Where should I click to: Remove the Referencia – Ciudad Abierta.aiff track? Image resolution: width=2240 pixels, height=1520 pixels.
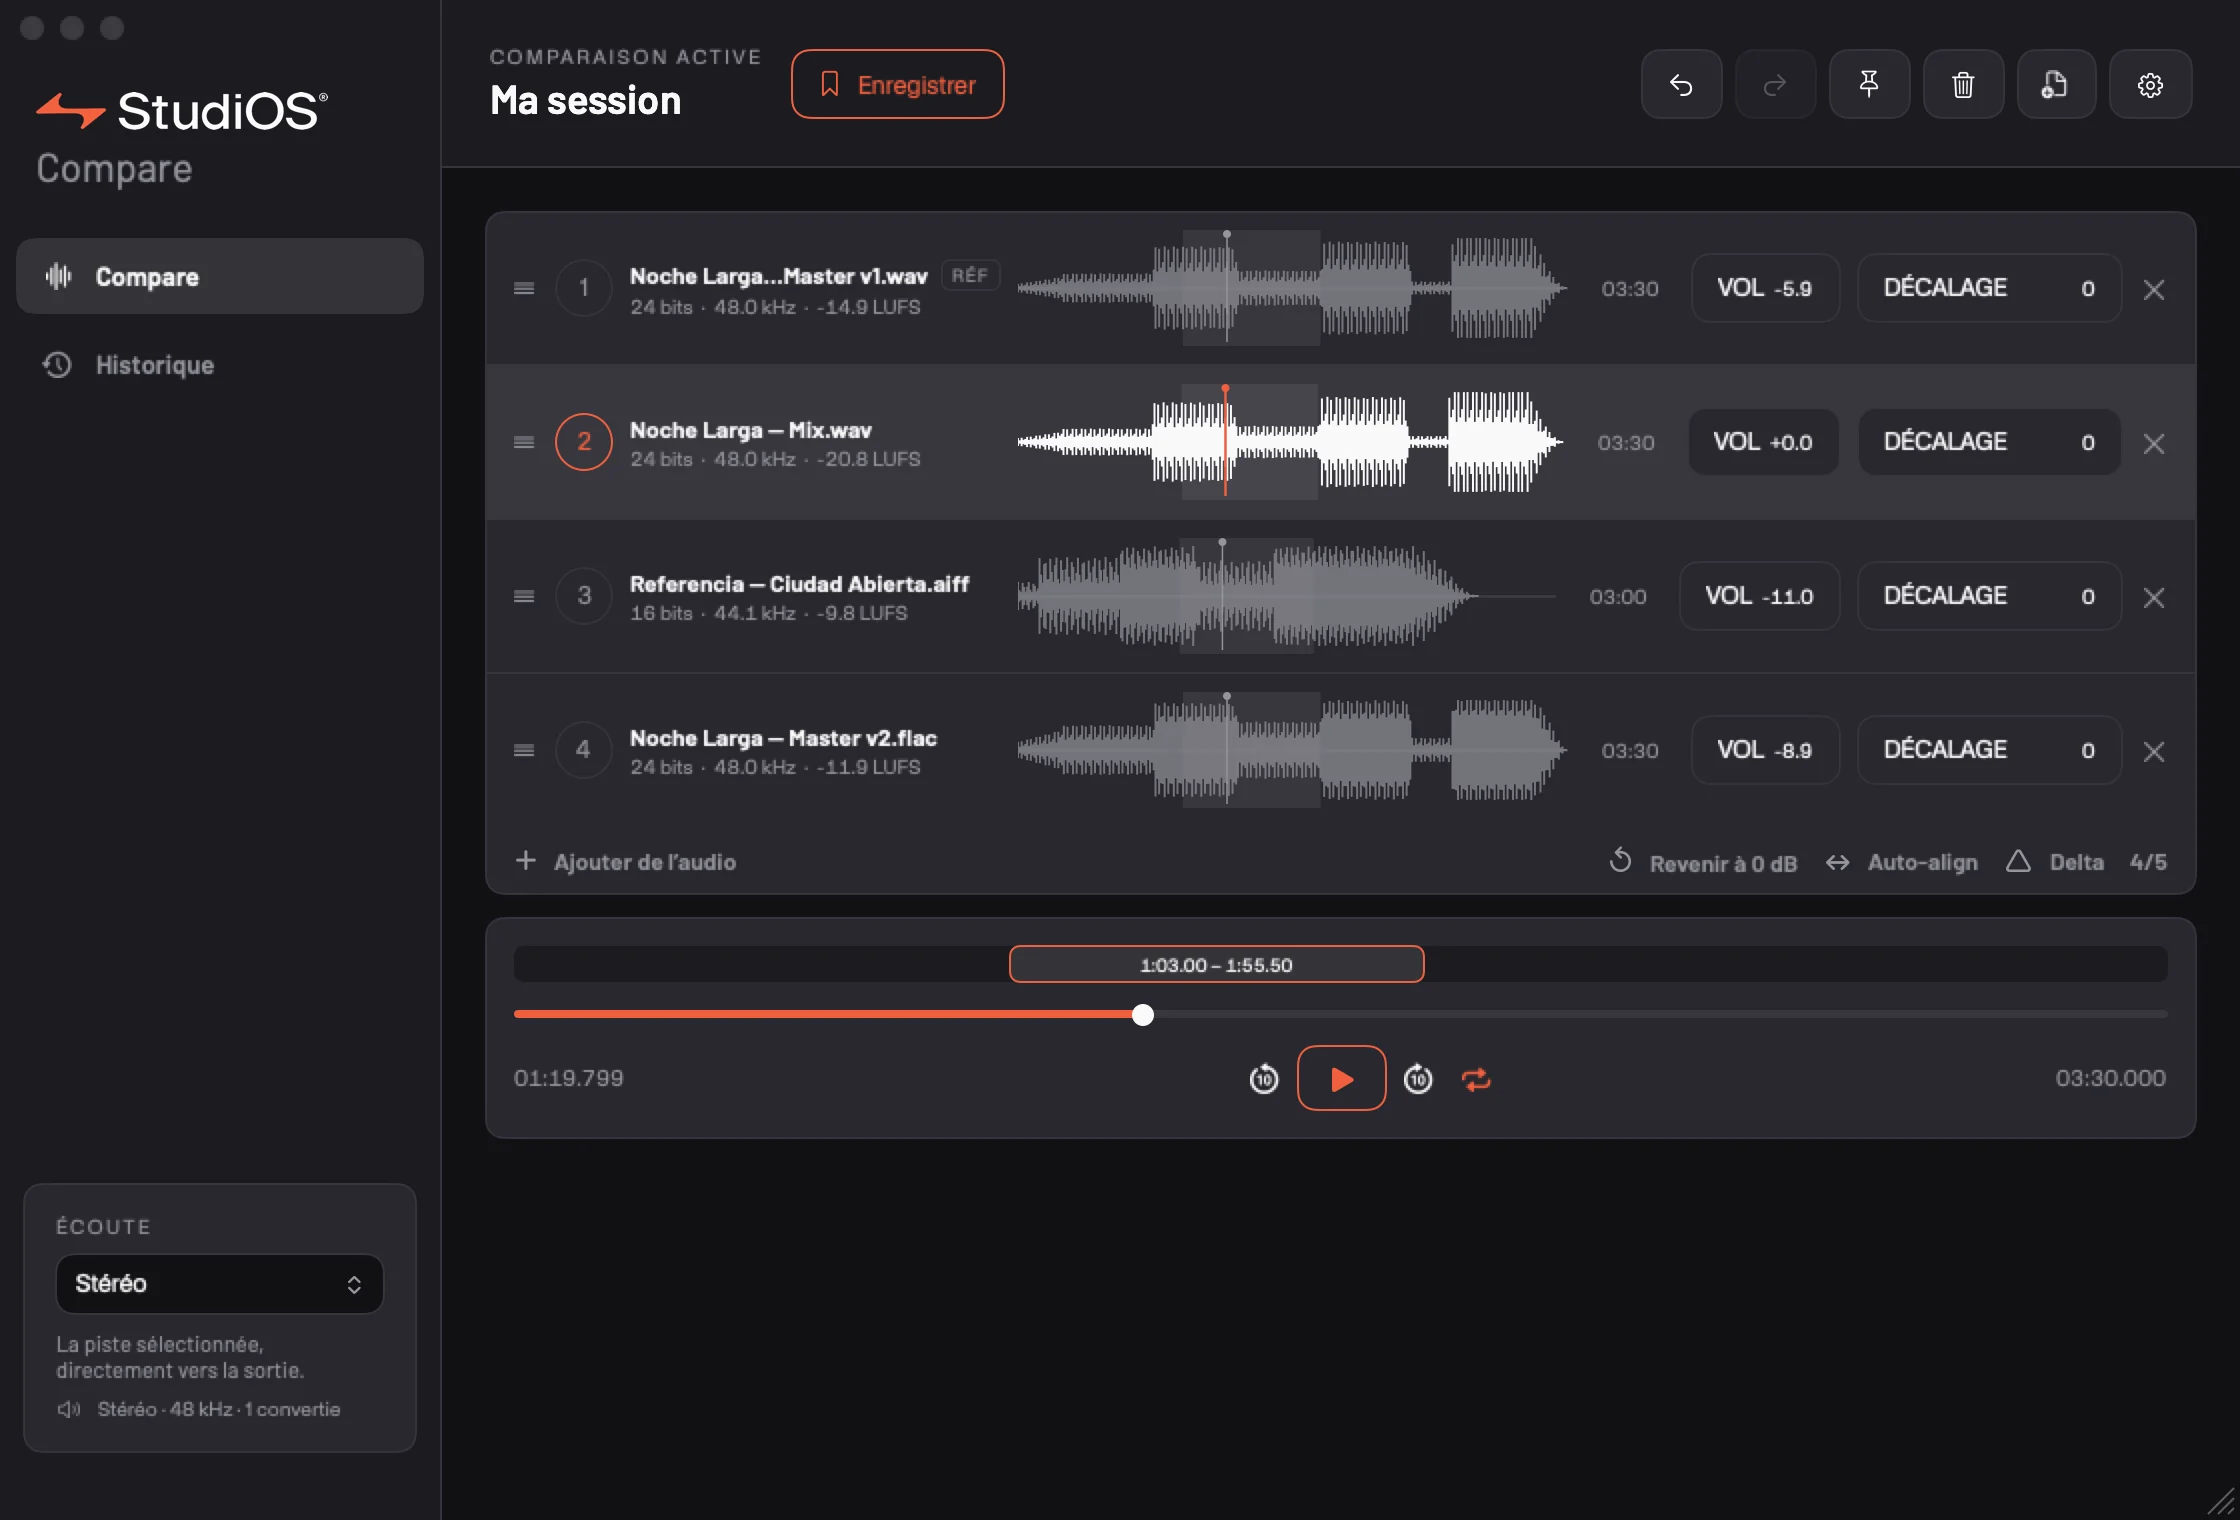coord(2154,597)
